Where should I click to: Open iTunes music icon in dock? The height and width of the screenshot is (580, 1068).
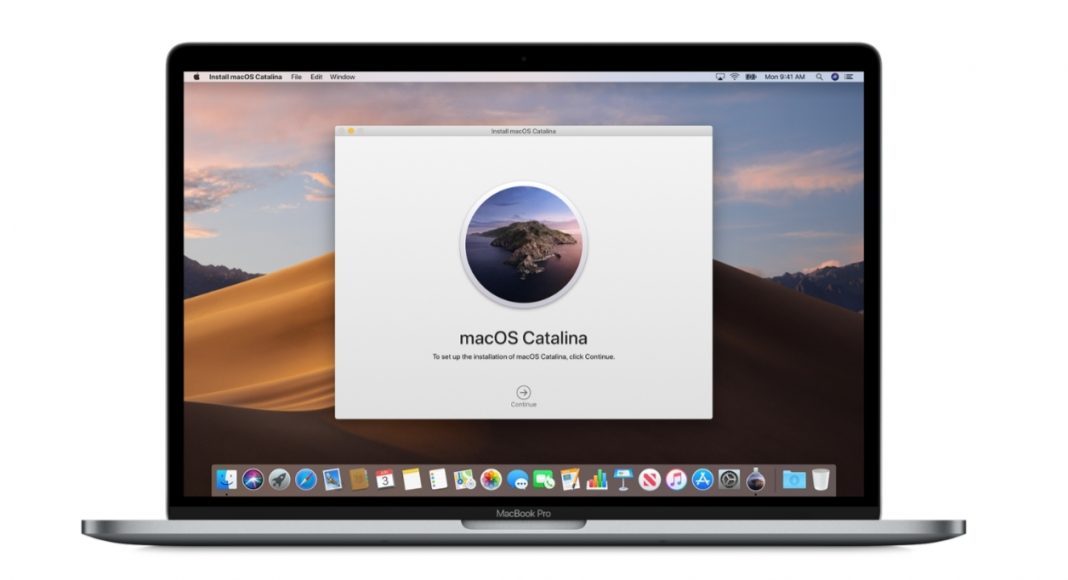676,480
